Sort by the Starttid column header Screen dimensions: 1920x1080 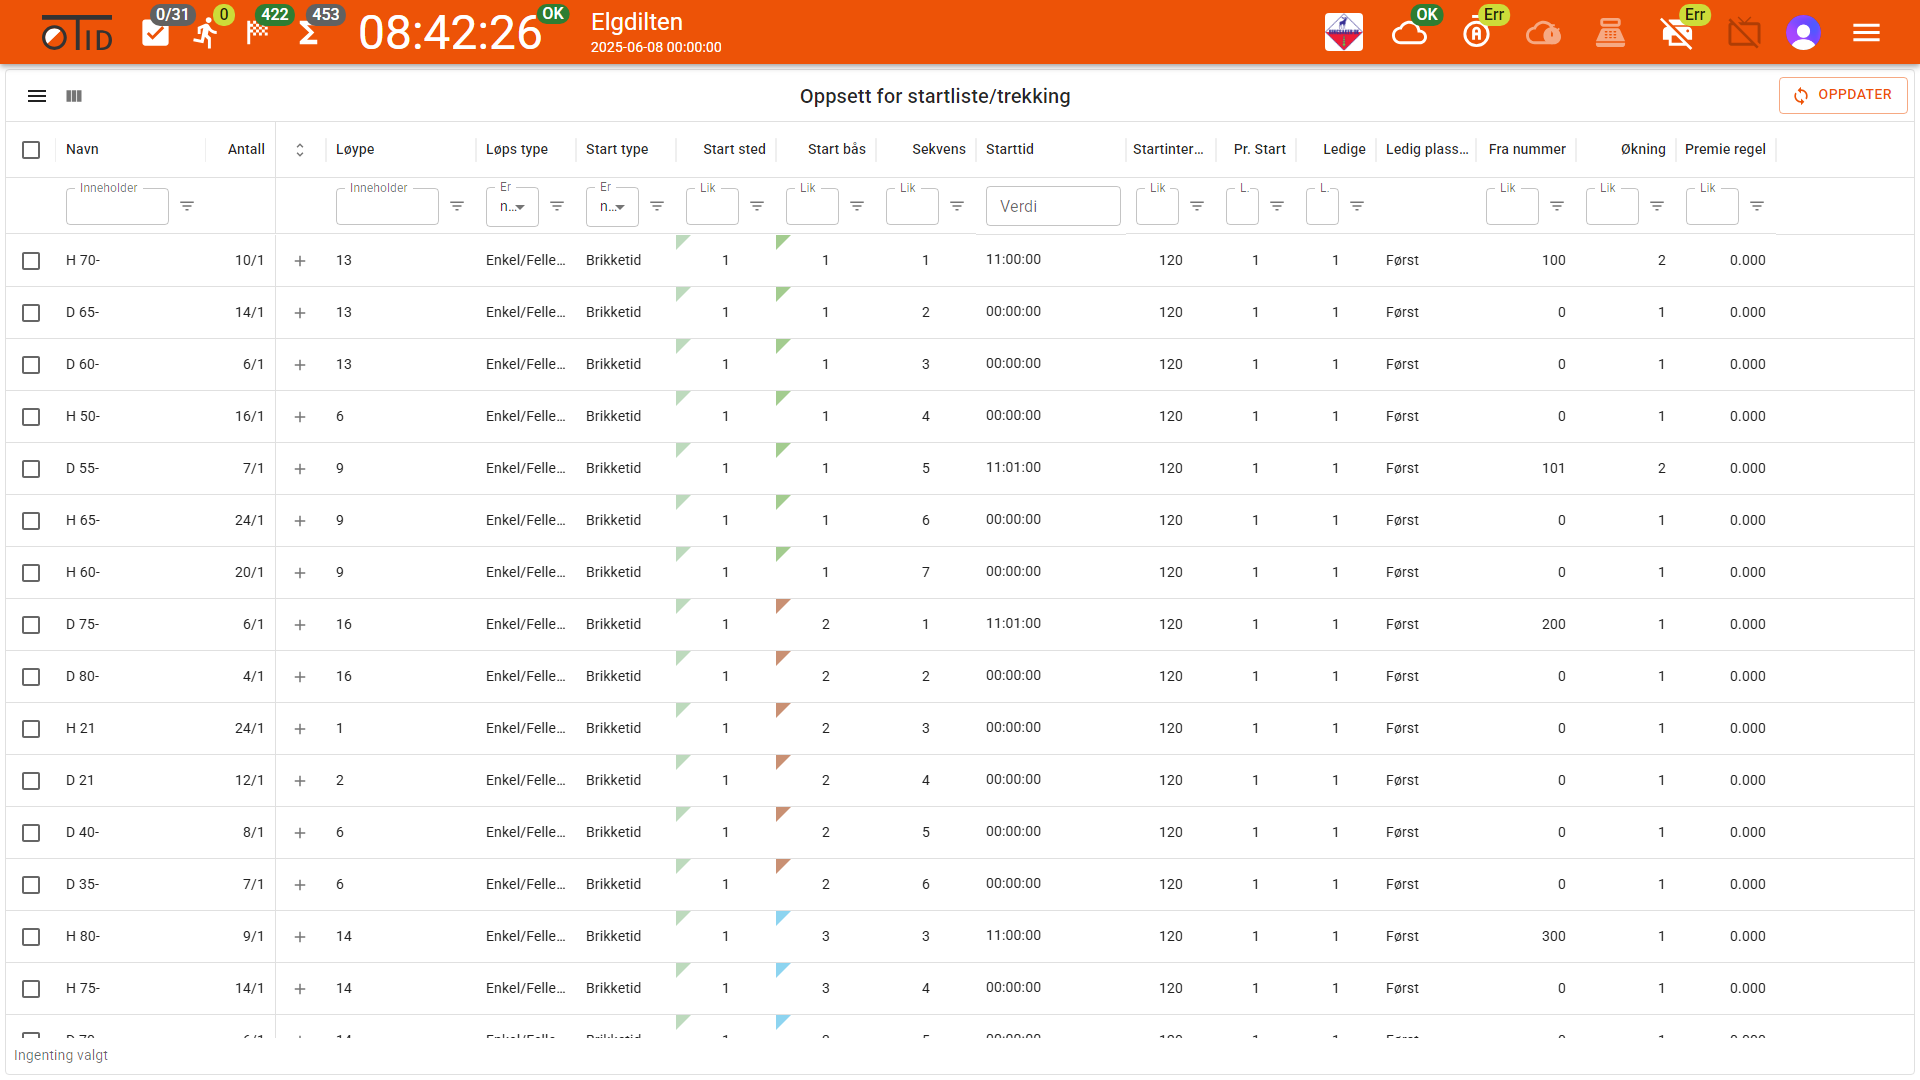pos(1010,149)
